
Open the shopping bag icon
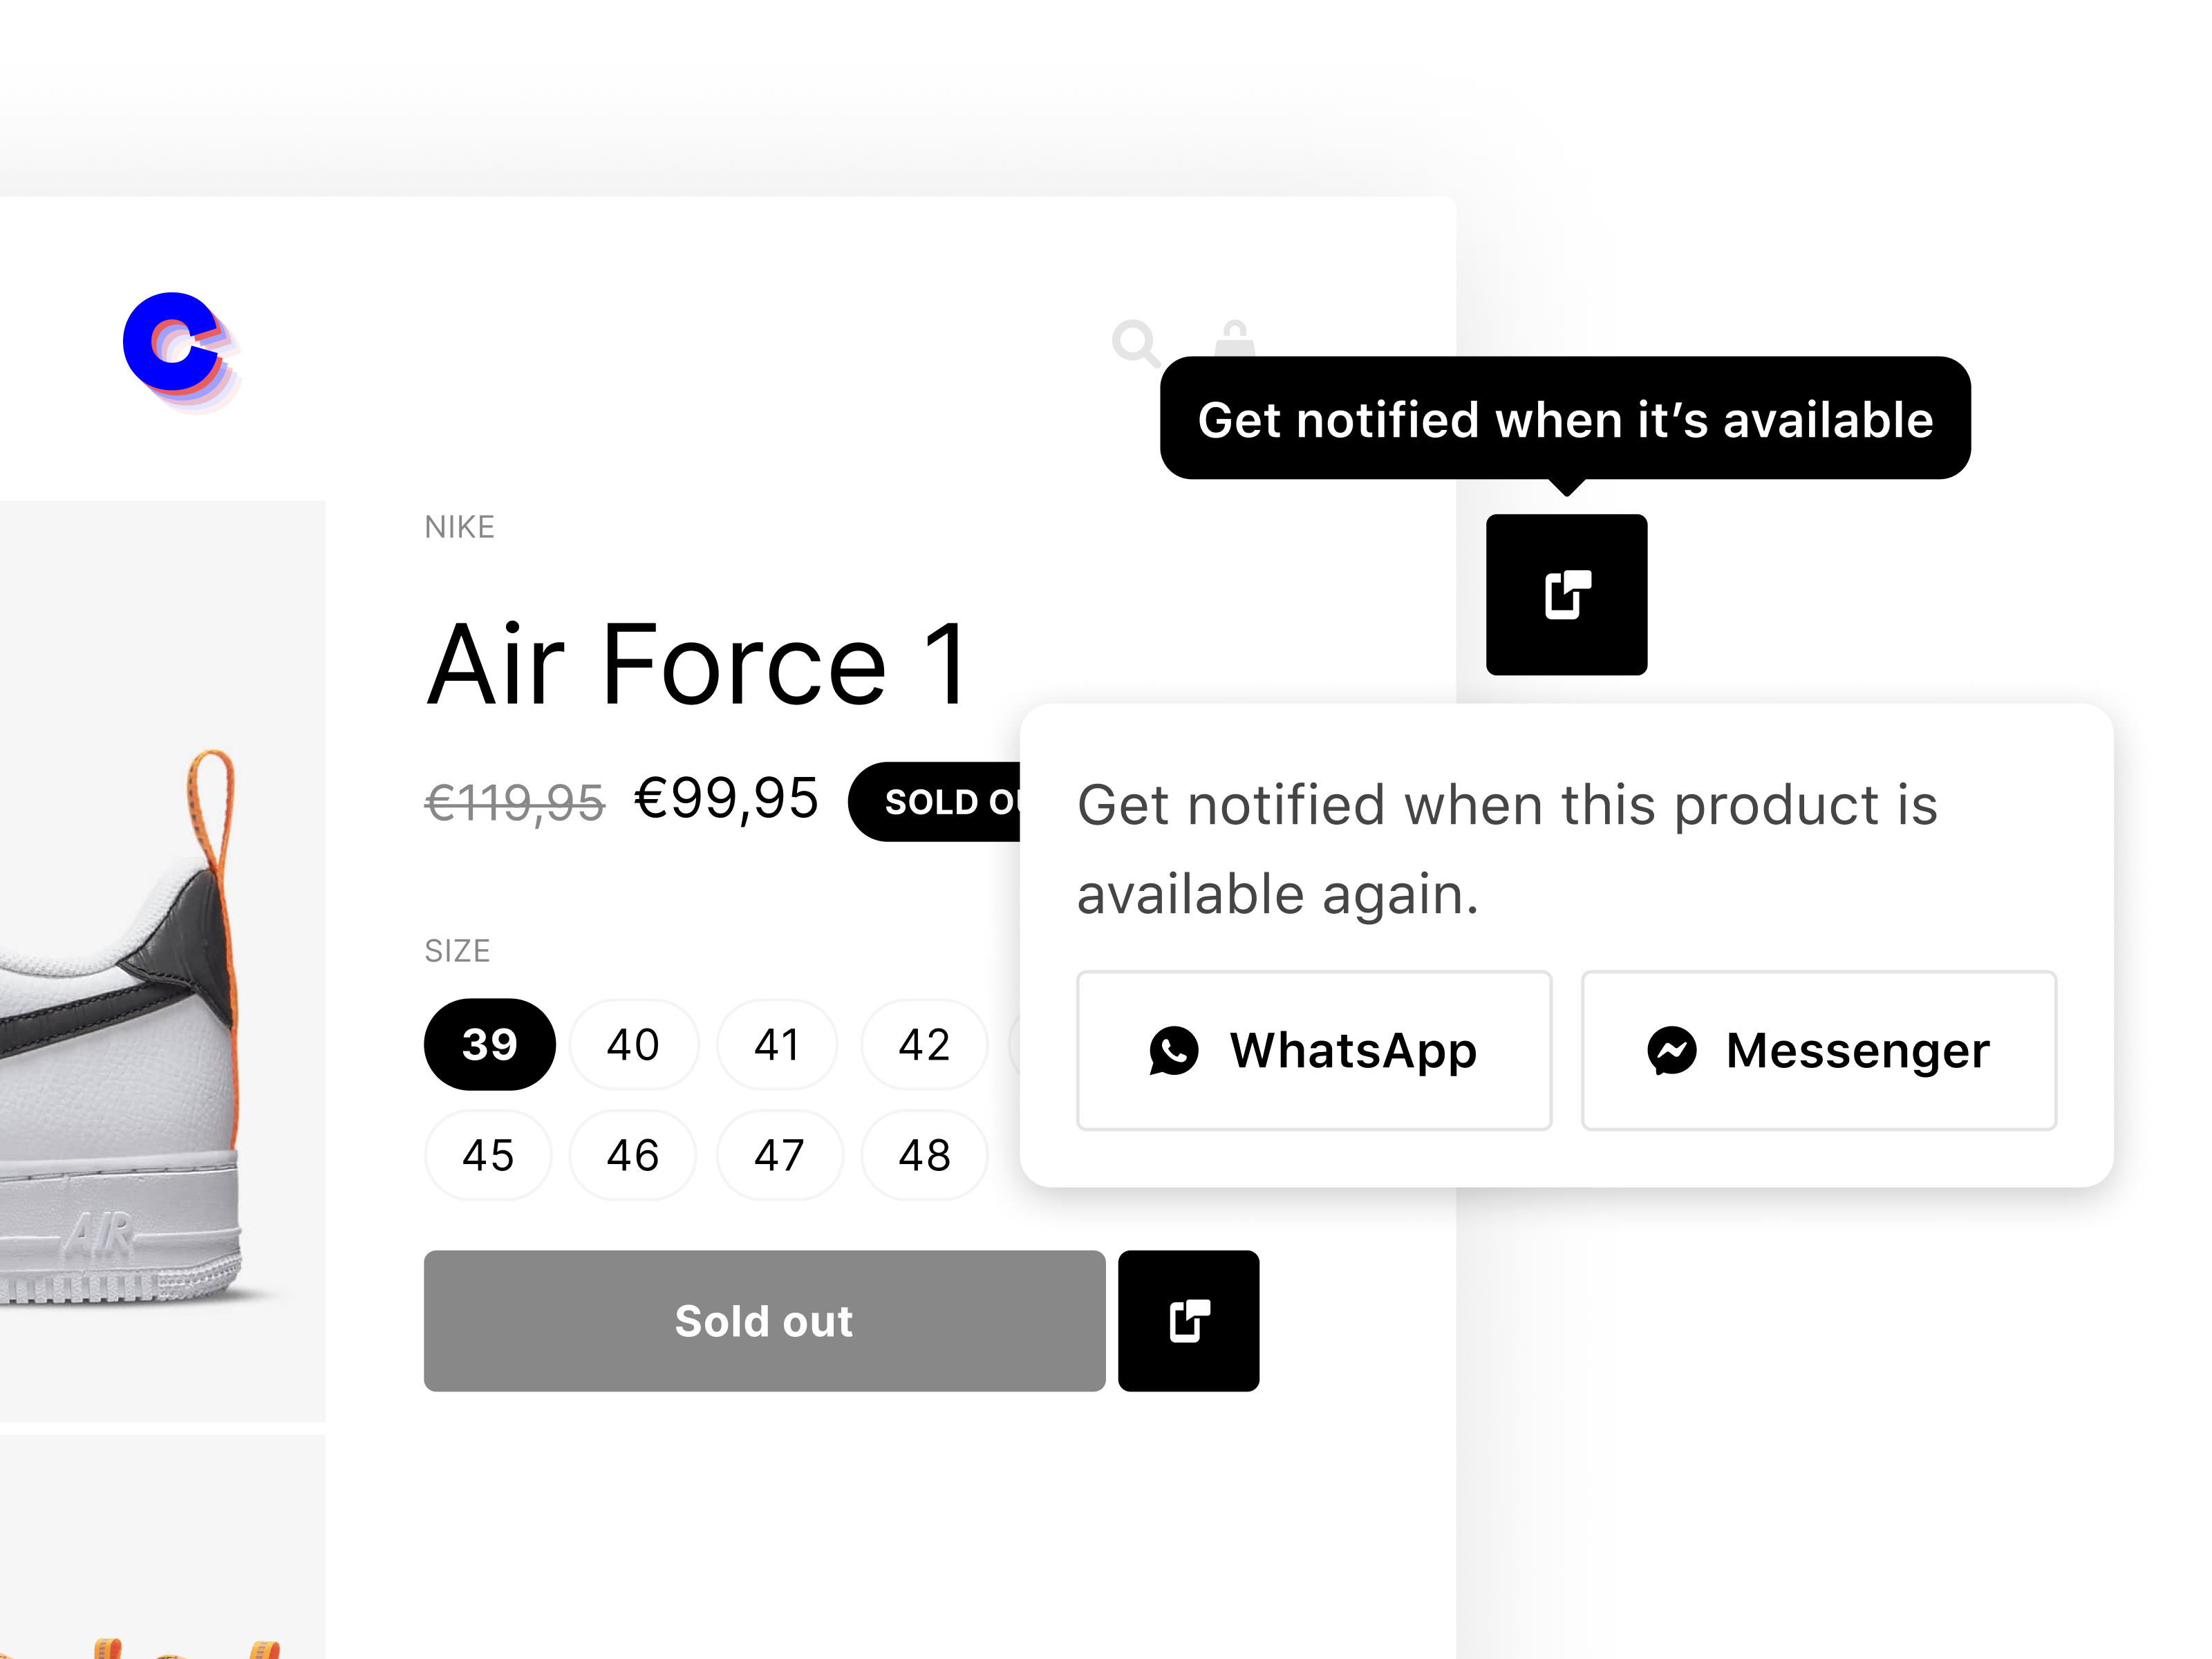pos(1234,337)
